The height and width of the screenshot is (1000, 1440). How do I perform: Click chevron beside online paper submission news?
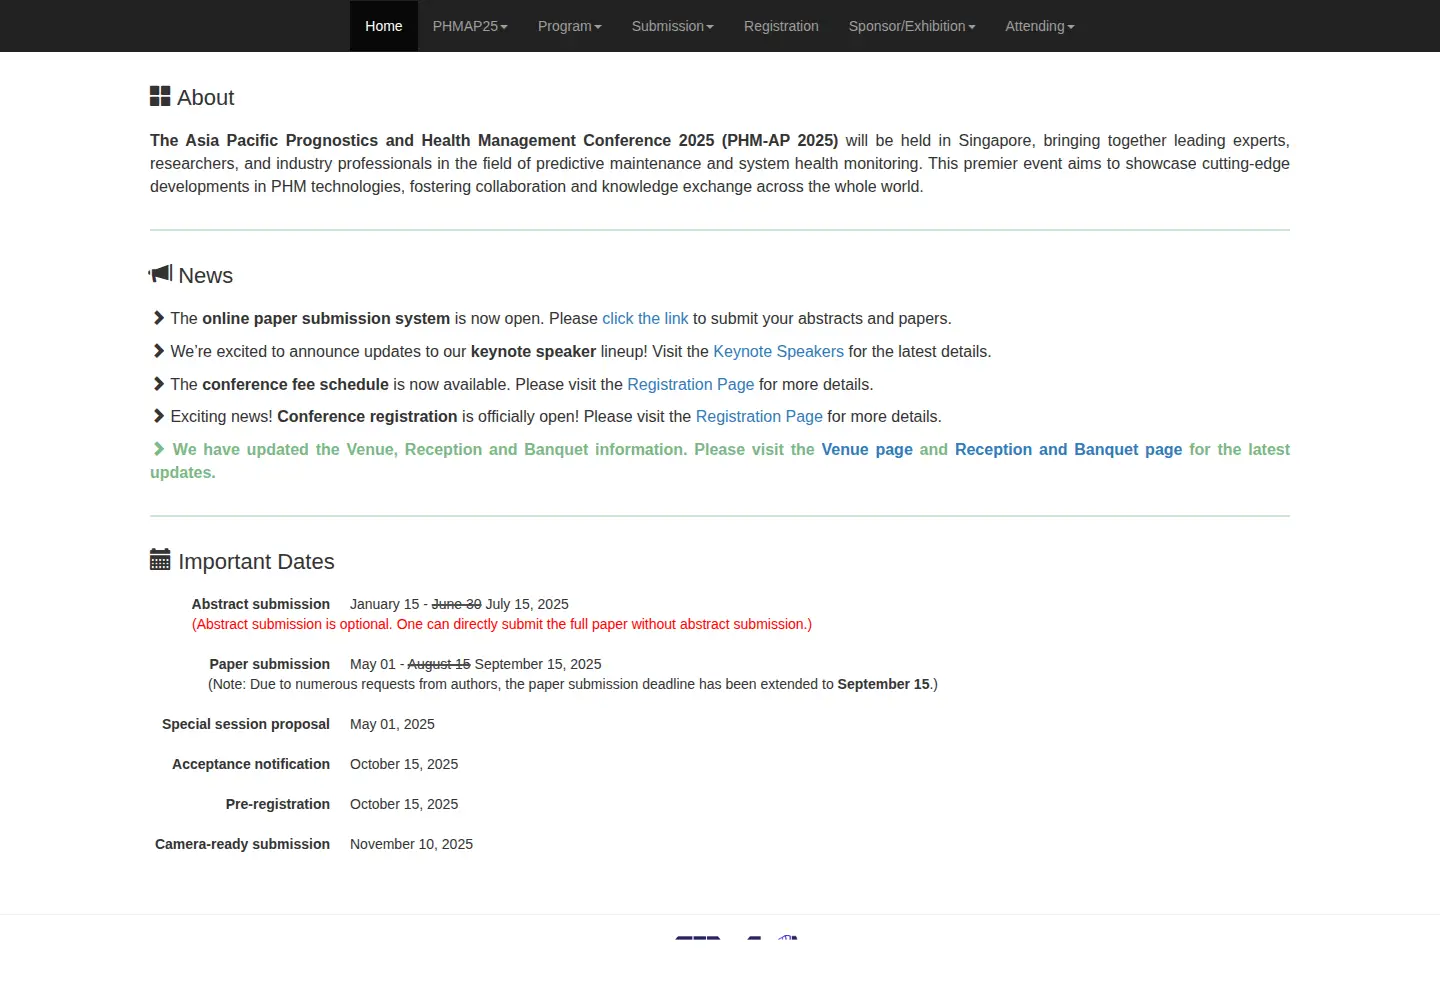158,318
